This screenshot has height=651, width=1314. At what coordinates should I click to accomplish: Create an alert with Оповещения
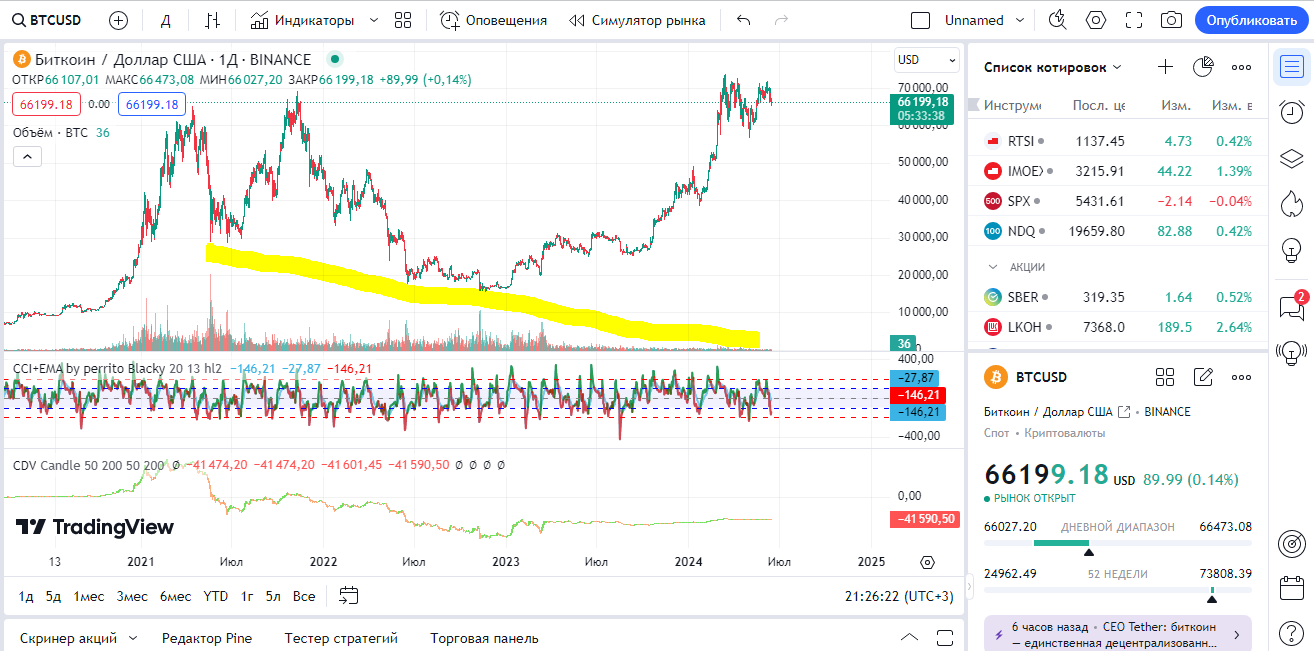[494, 20]
